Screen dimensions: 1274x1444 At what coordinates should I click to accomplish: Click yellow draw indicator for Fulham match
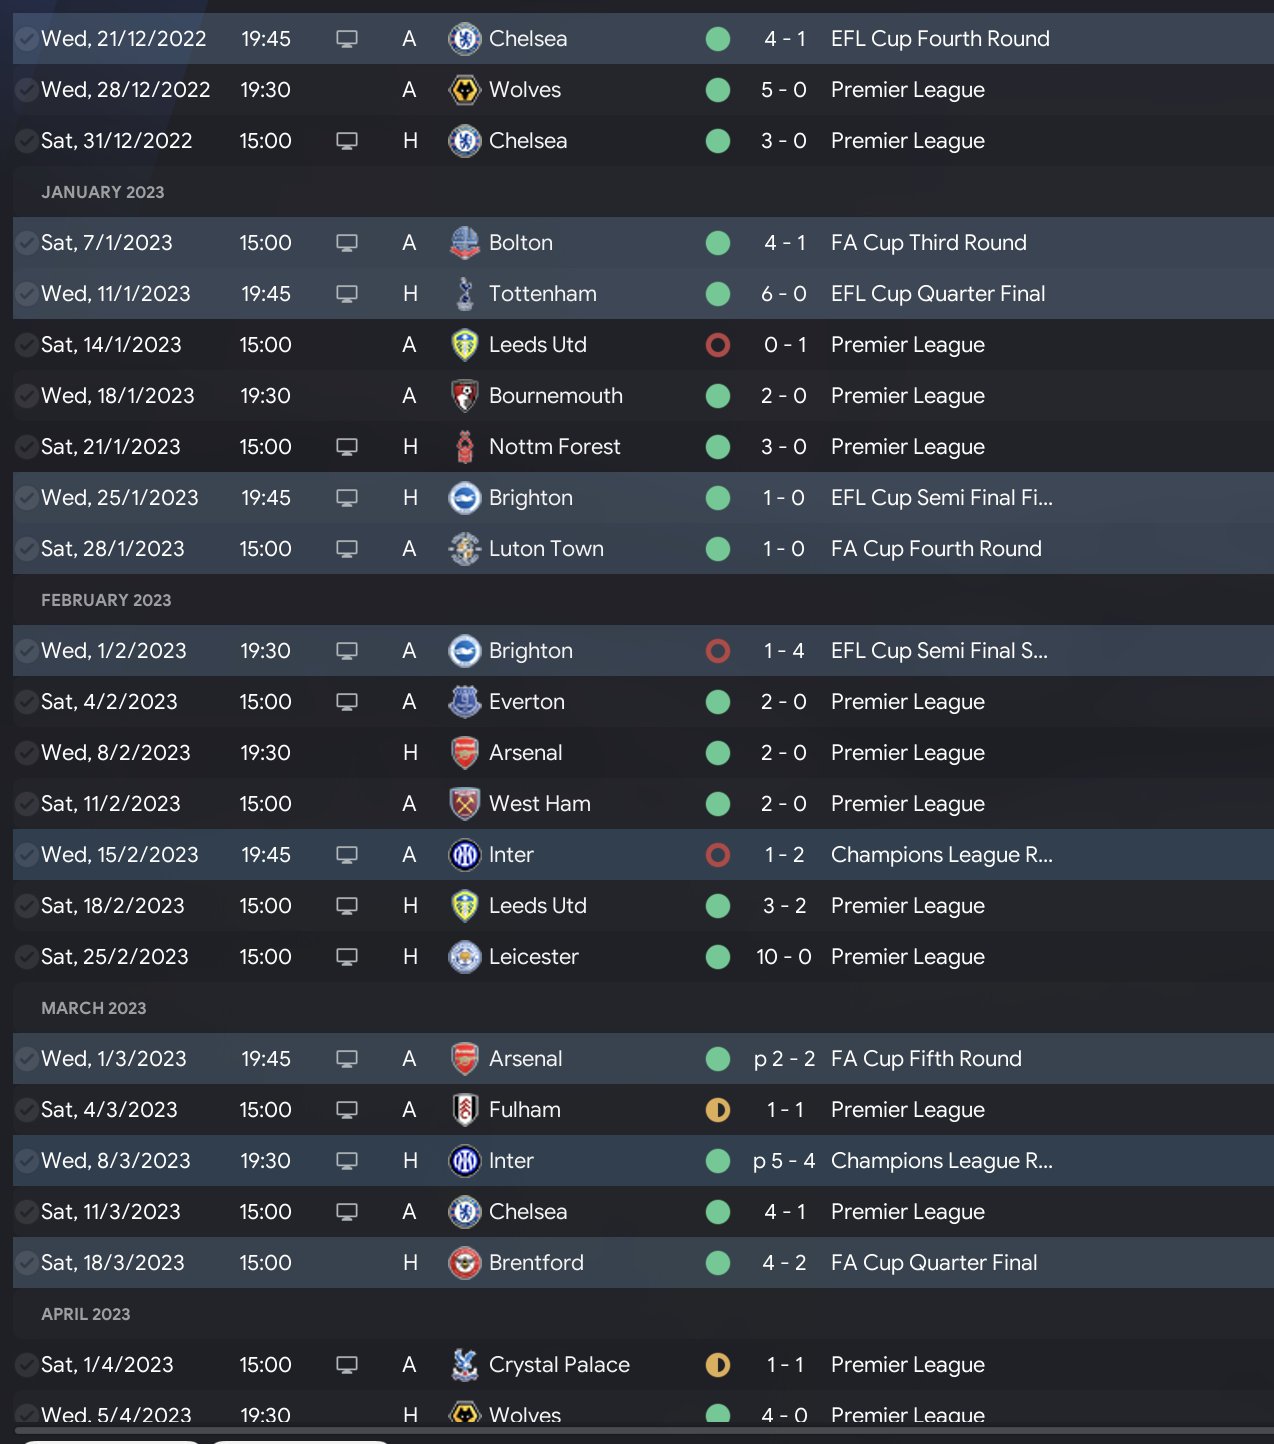[x=718, y=1110]
